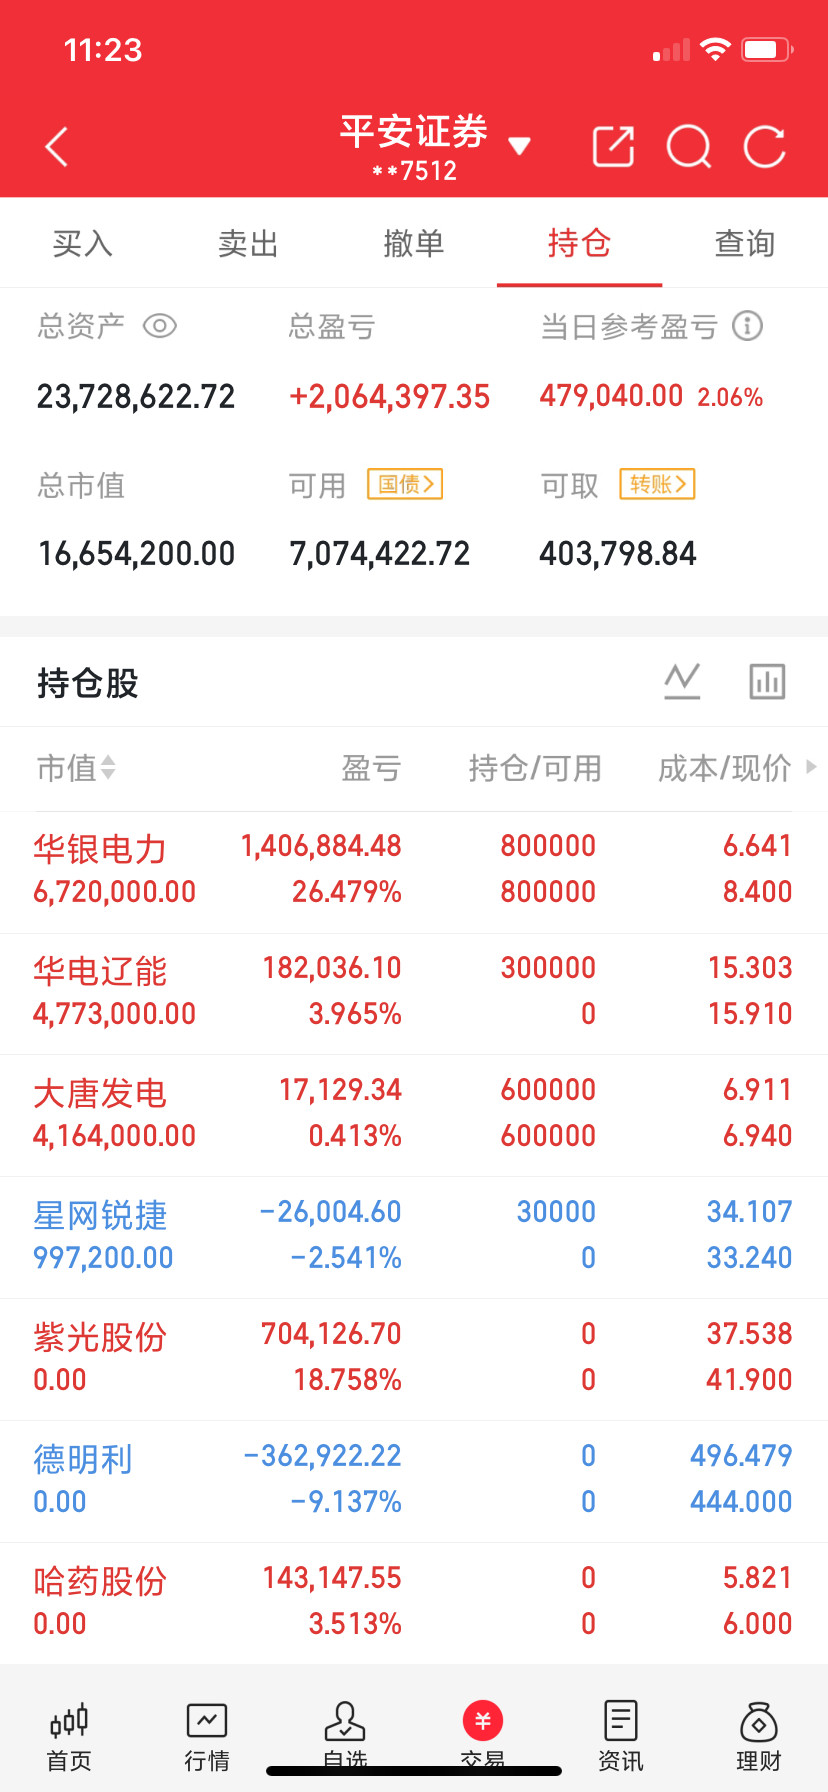Open 自选 in bottom navigation
This screenshot has height=1792, width=828.
[345, 1737]
